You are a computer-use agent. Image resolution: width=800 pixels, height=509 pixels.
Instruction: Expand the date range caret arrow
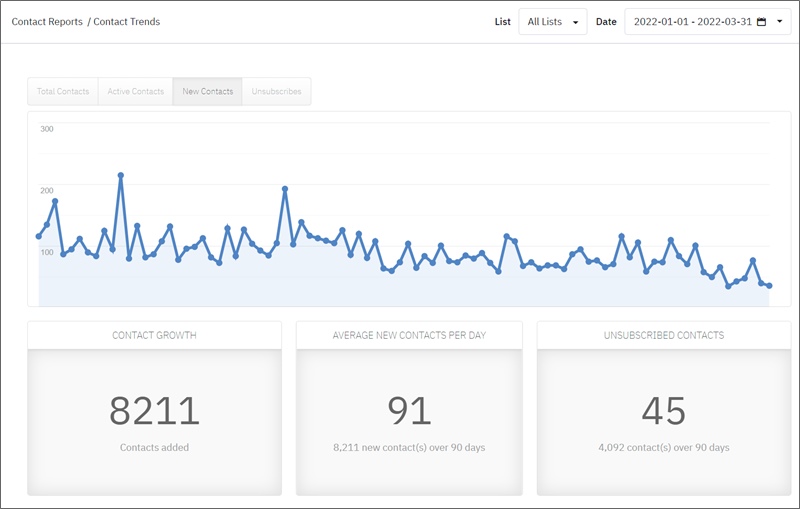(780, 22)
